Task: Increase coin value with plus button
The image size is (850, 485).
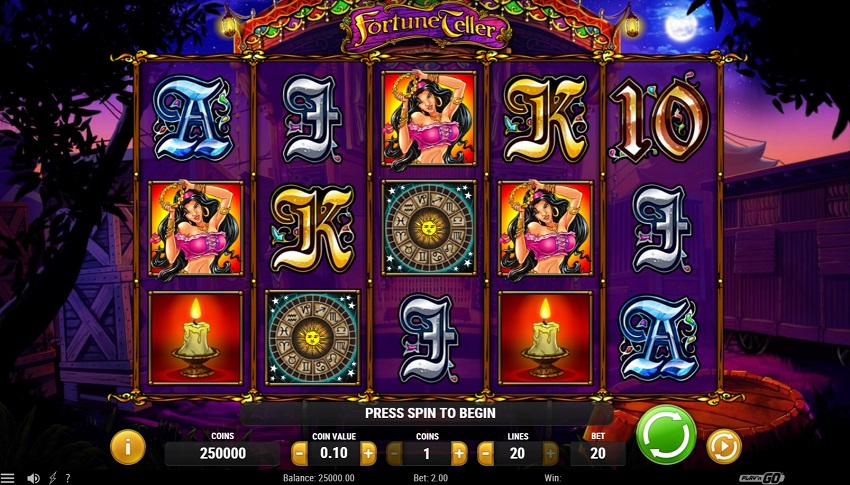Action: (368, 454)
